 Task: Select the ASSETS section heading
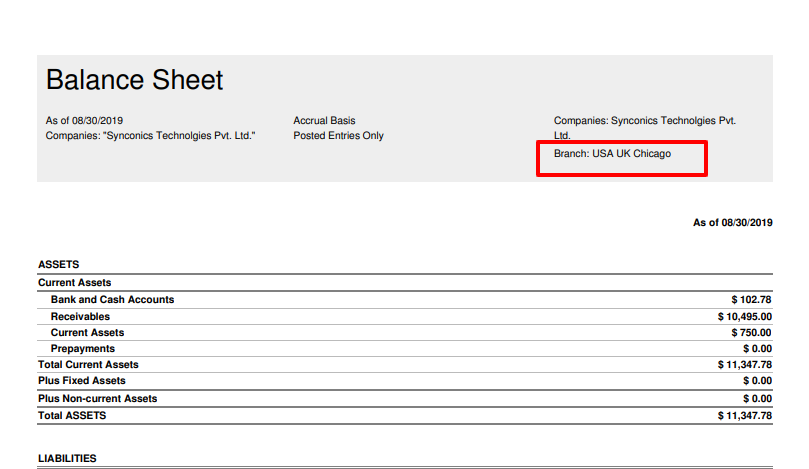click(x=59, y=265)
